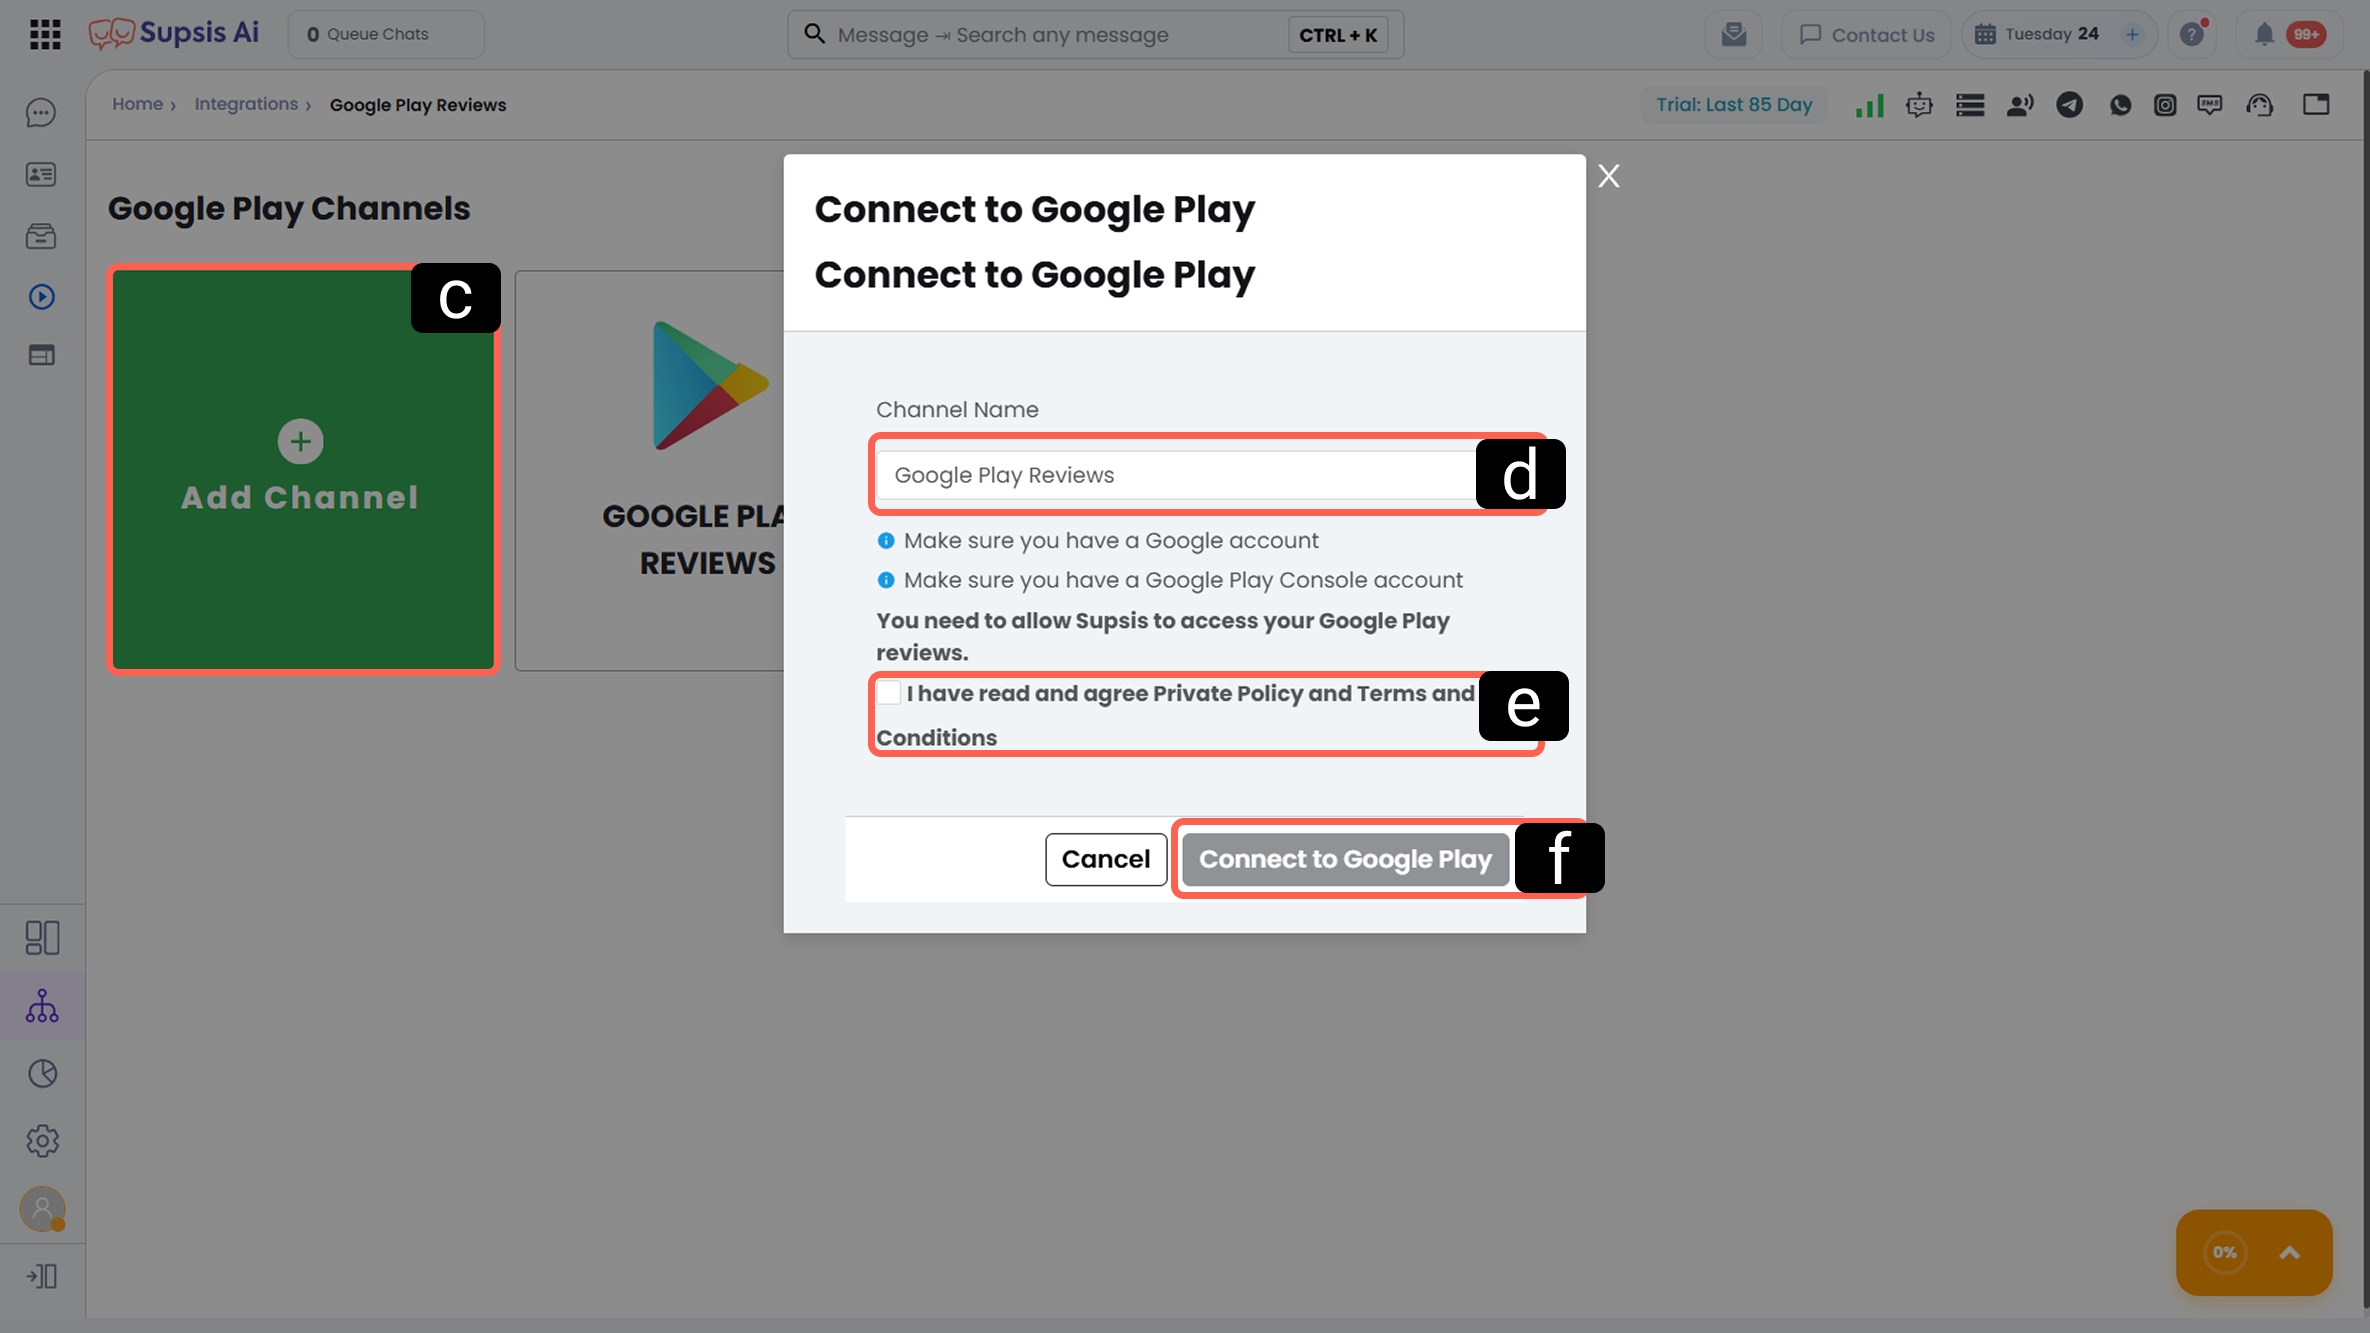The image size is (2370, 1333).
Task: Open the integrations hierarchy icon in the sidebar
Action: pos(42,1006)
